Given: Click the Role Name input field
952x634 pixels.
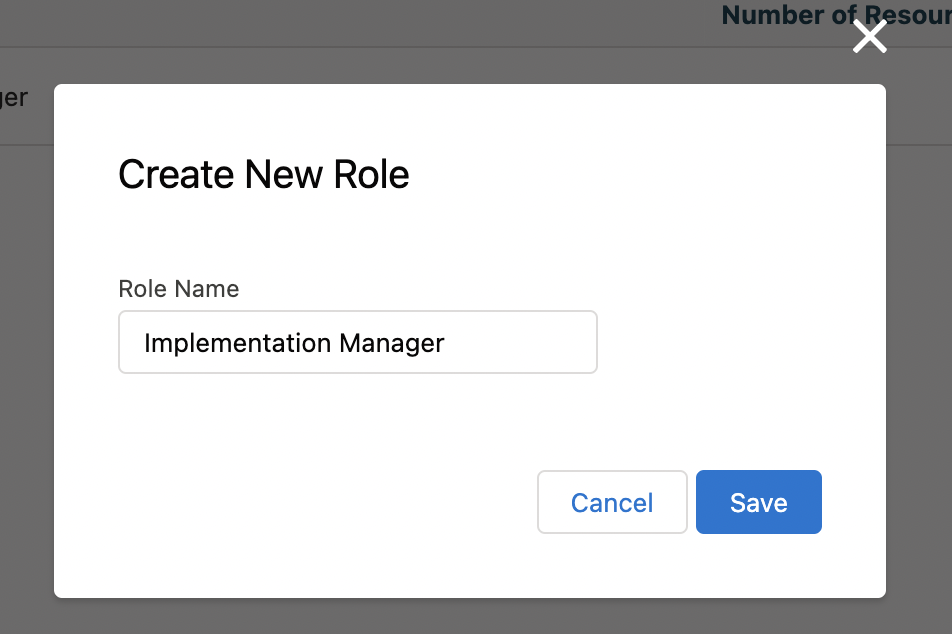Looking at the screenshot, I should (x=358, y=342).
